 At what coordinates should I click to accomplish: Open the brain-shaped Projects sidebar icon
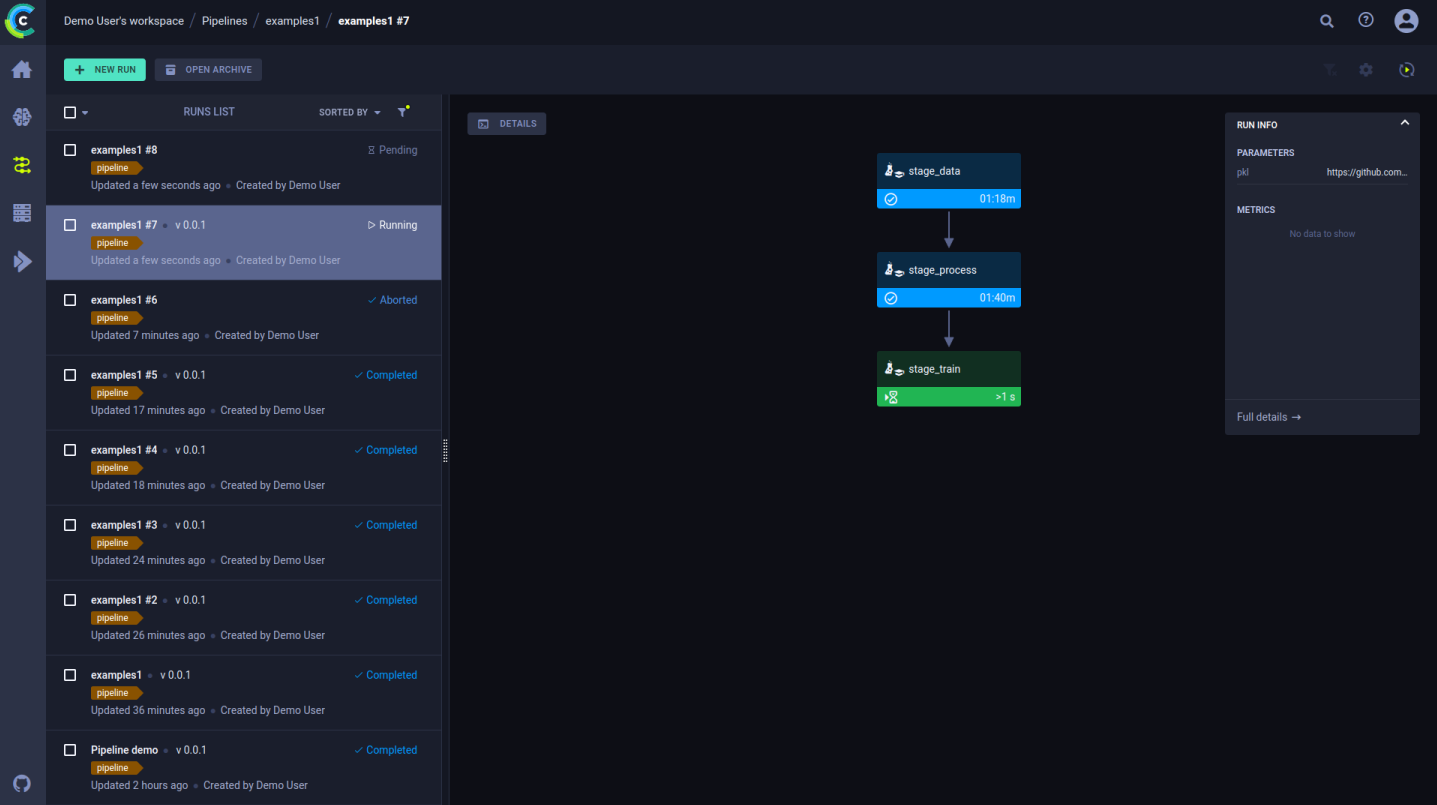22,117
